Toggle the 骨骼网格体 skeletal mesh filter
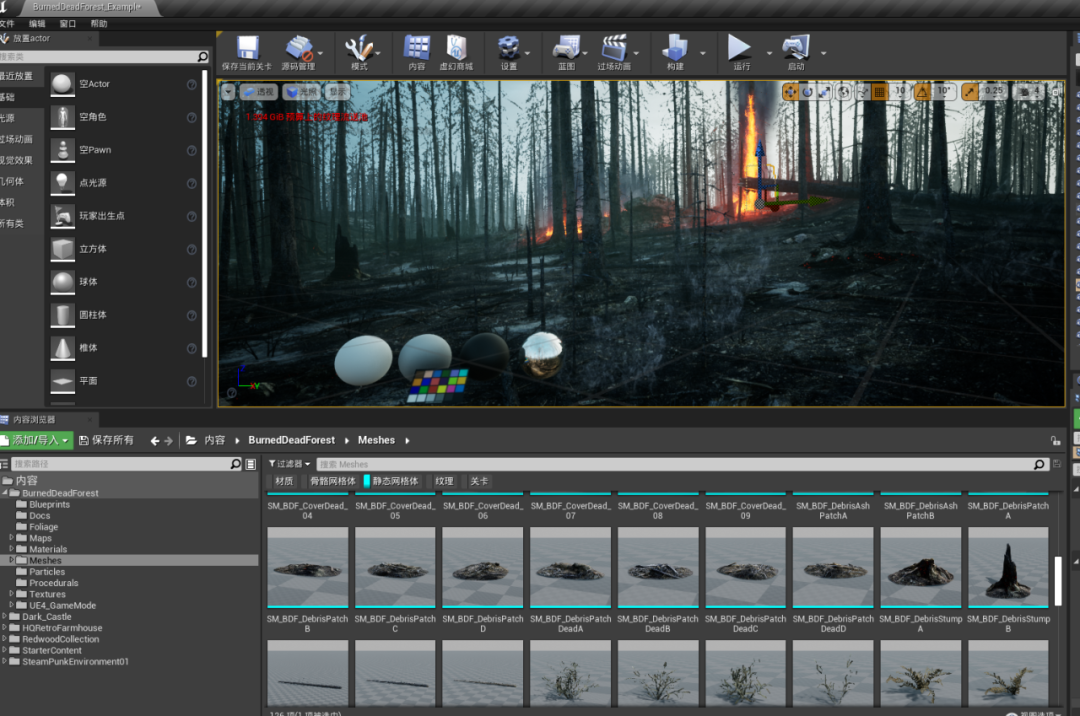Image resolution: width=1080 pixels, height=716 pixels. point(331,481)
